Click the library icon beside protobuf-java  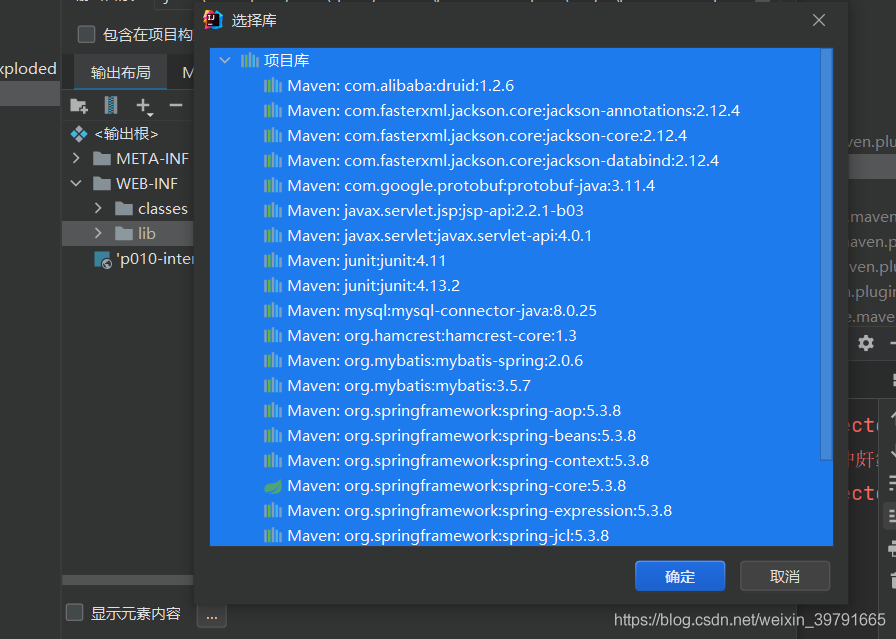(x=273, y=186)
